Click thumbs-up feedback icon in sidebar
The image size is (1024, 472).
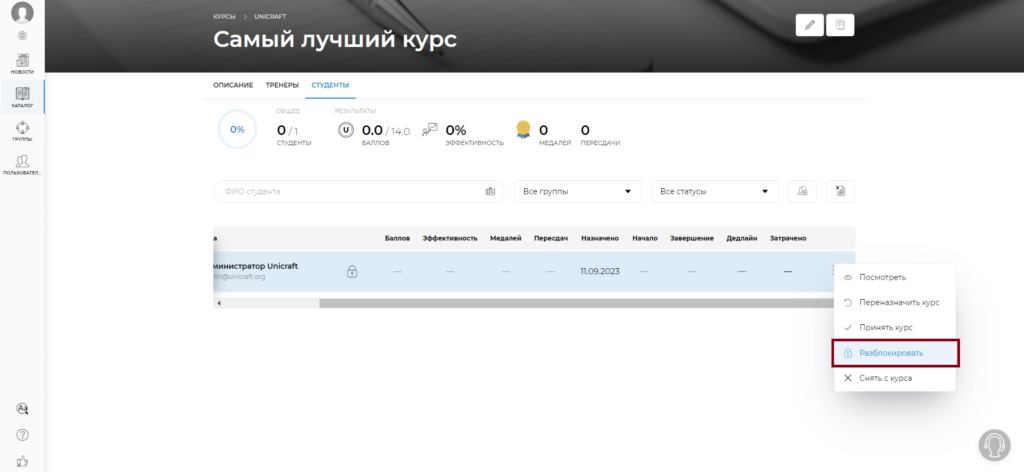(x=22, y=461)
